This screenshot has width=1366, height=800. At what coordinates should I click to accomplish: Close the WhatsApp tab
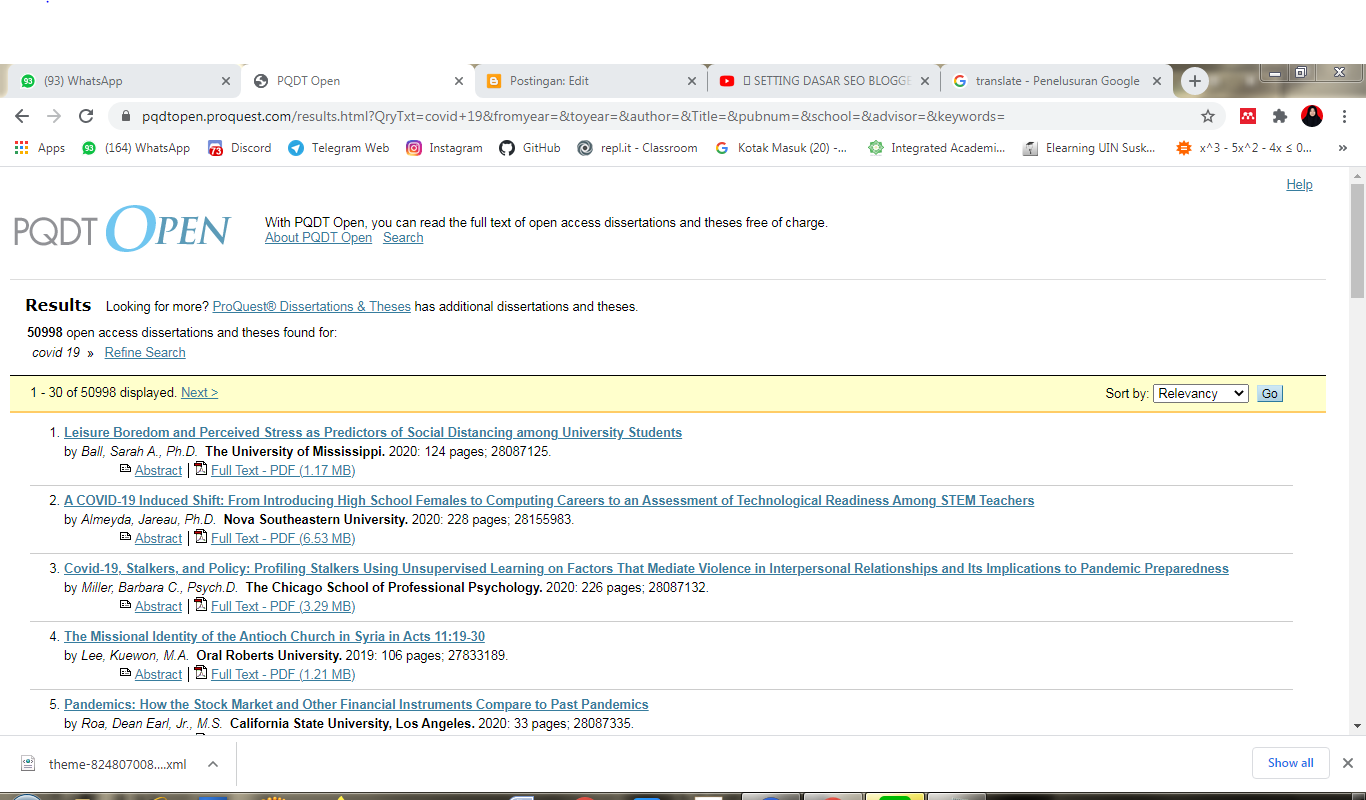[226, 81]
